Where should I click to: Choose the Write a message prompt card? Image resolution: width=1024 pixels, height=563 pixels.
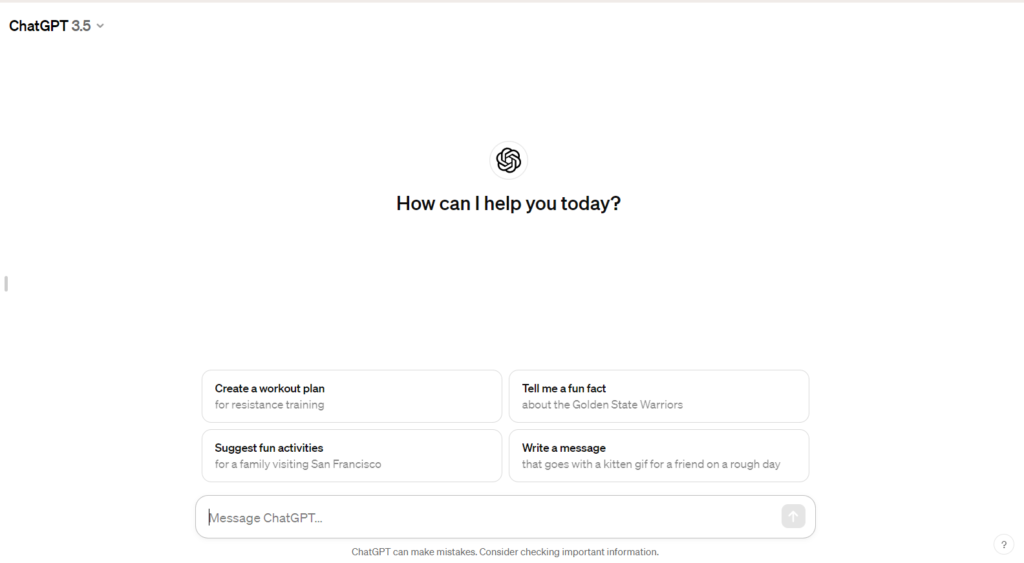(659, 456)
